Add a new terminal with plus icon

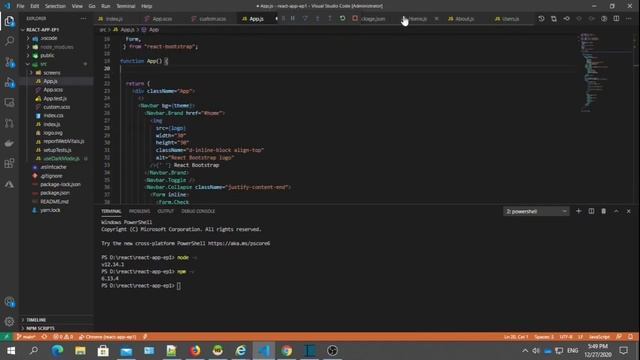(578, 211)
